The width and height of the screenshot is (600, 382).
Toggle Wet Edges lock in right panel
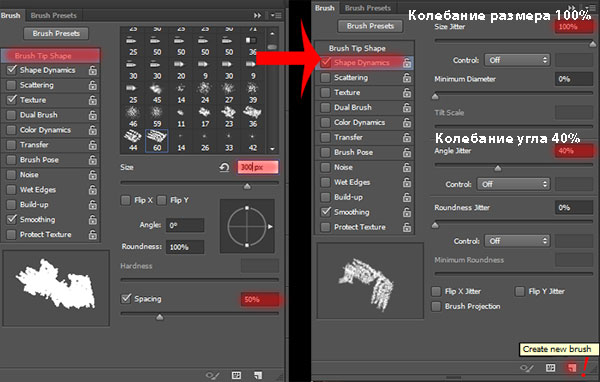[407, 182]
